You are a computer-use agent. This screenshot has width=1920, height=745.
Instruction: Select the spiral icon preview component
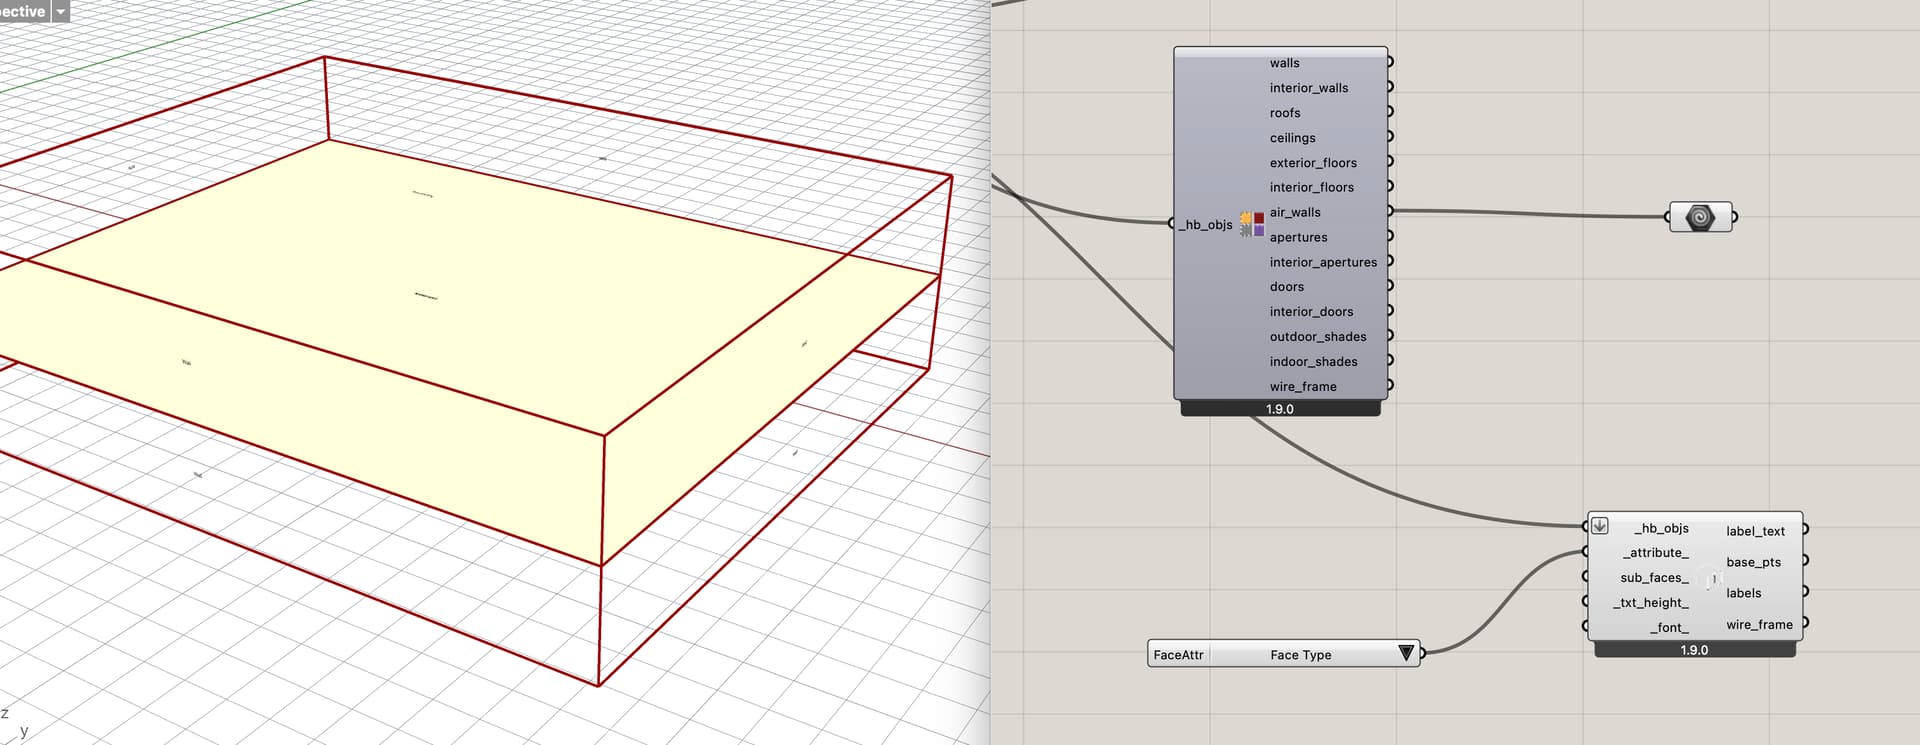(1700, 217)
